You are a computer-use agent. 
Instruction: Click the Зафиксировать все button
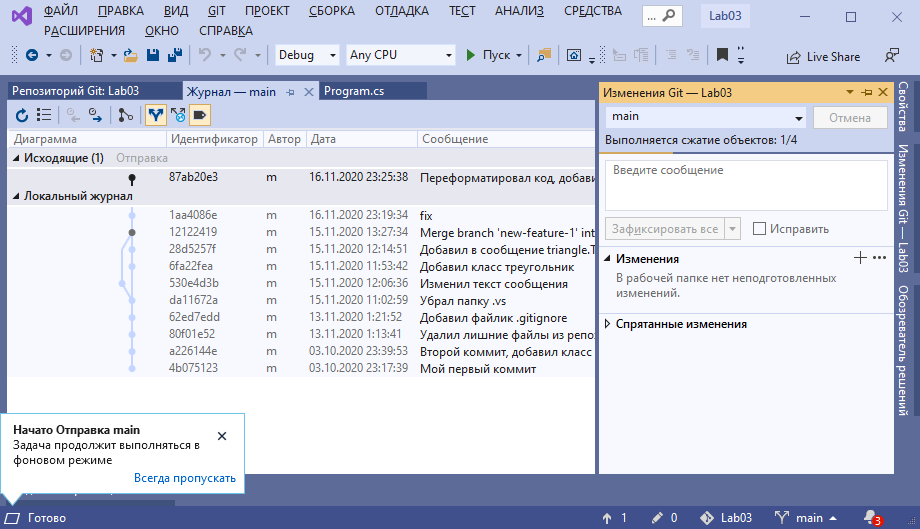(665, 229)
